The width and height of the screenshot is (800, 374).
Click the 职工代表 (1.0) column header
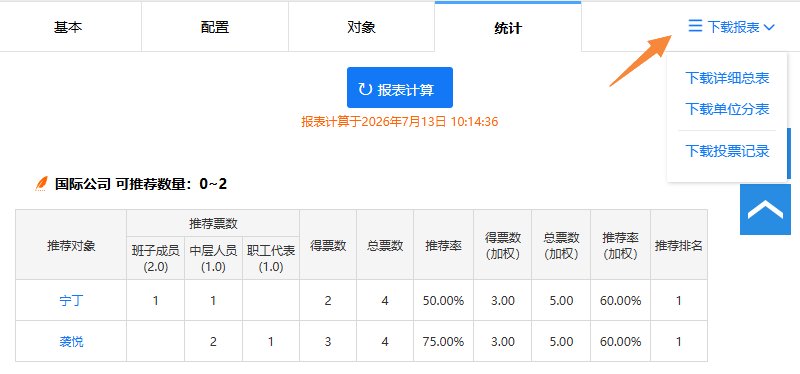[x=271, y=258]
